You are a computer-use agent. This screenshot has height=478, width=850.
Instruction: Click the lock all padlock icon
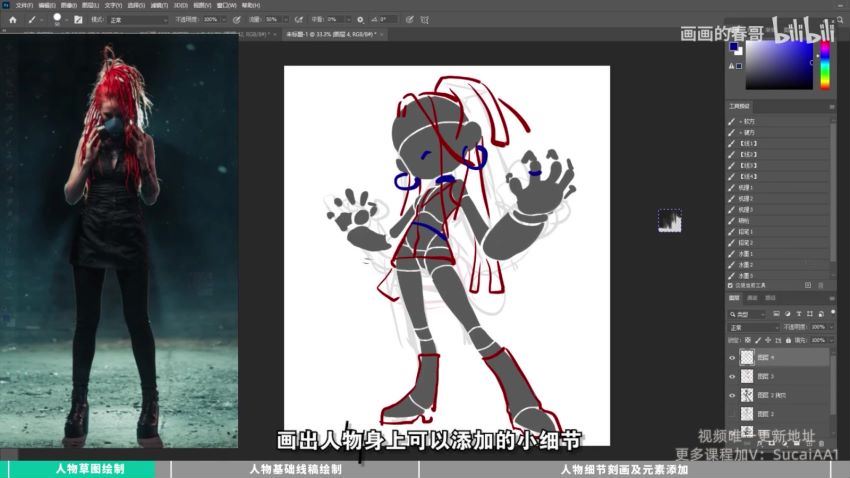coord(788,340)
